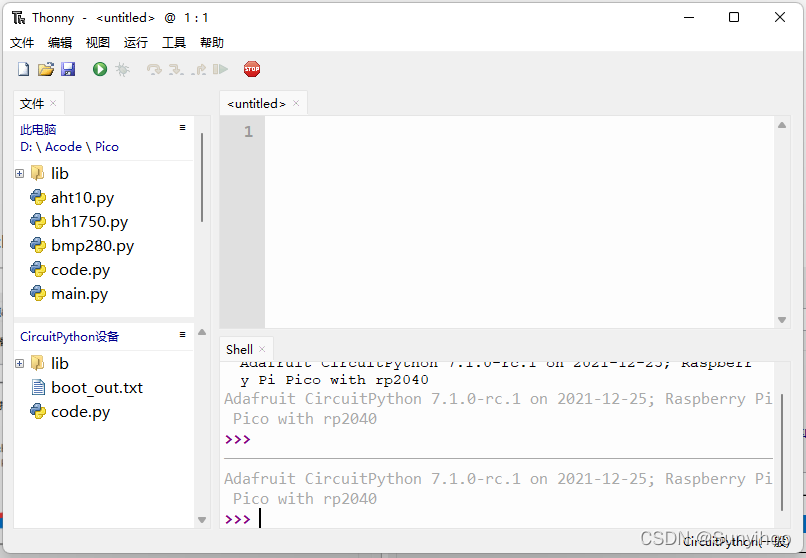
Task: Expand the lib folder under 此电脑
Action: pyautogui.click(x=20, y=174)
